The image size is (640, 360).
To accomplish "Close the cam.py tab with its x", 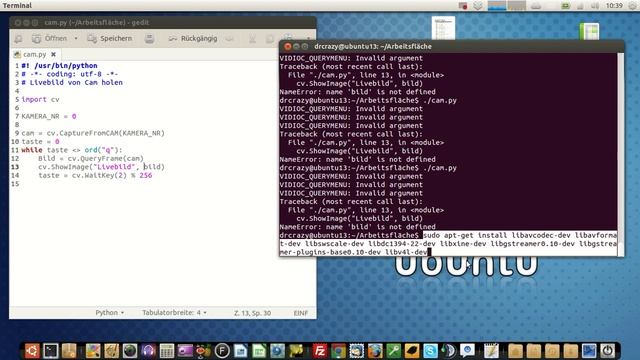I will [x=53, y=54].
